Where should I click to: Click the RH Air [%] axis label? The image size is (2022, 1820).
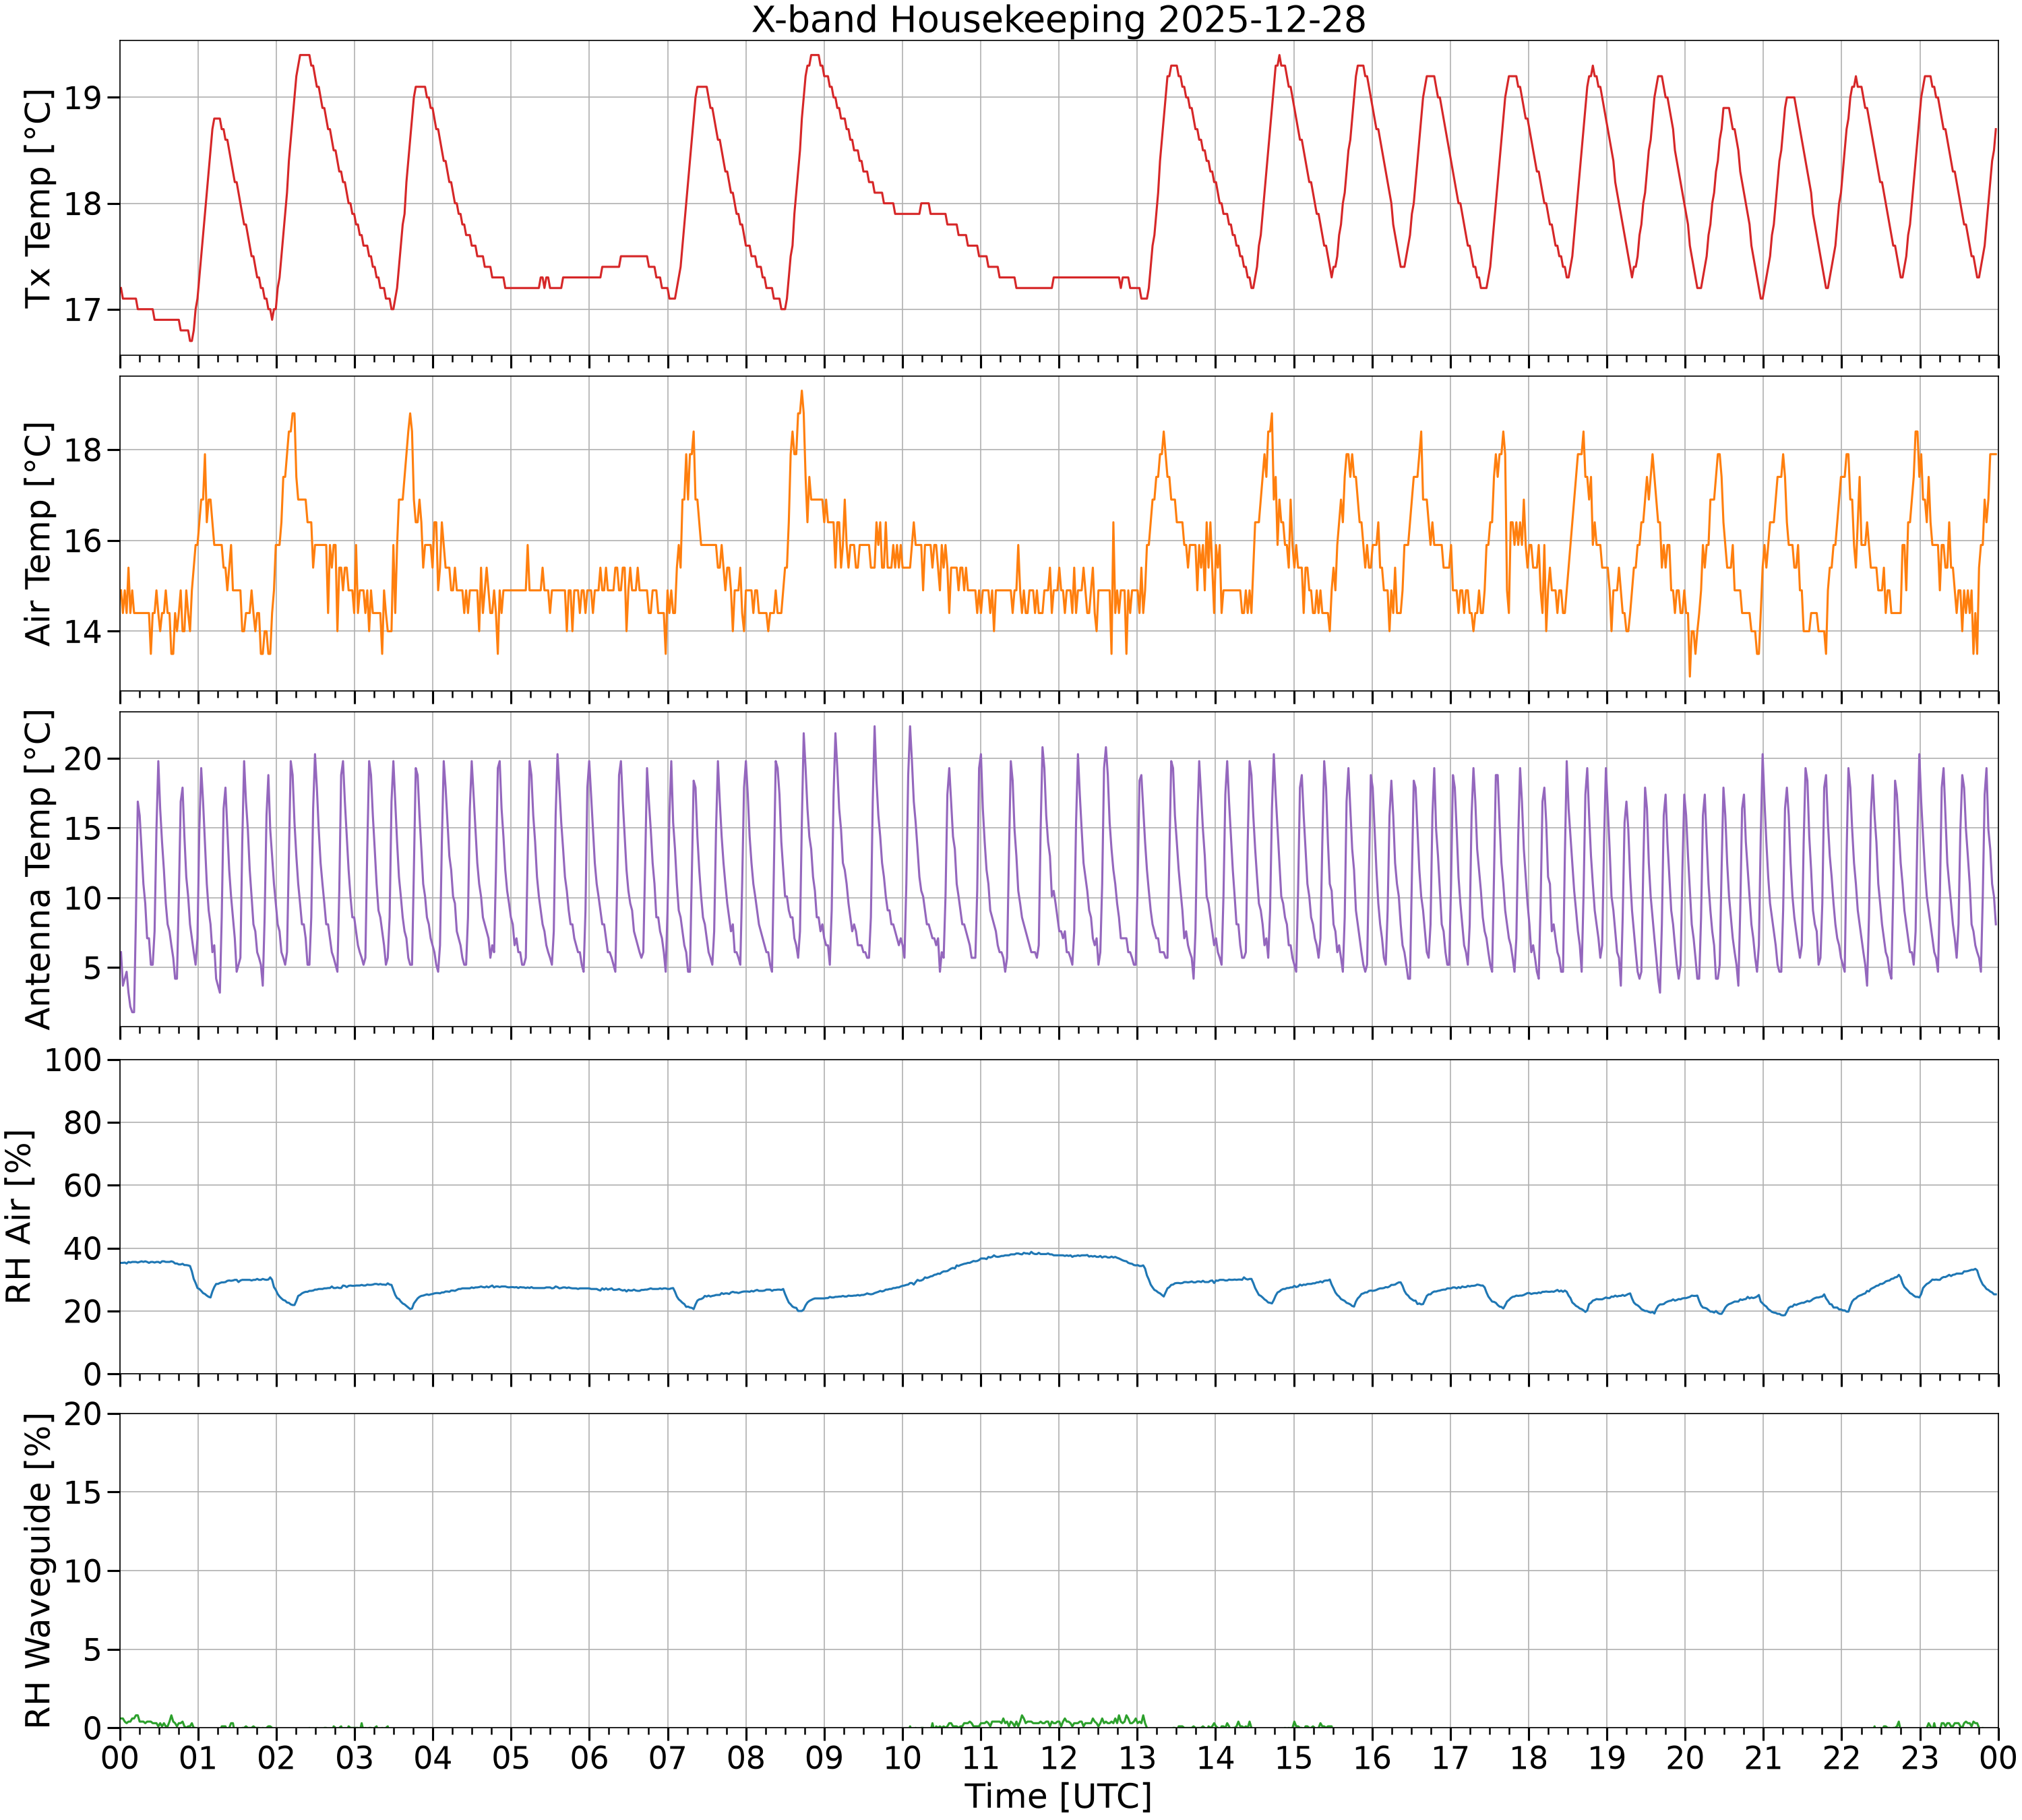coord(19,1216)
